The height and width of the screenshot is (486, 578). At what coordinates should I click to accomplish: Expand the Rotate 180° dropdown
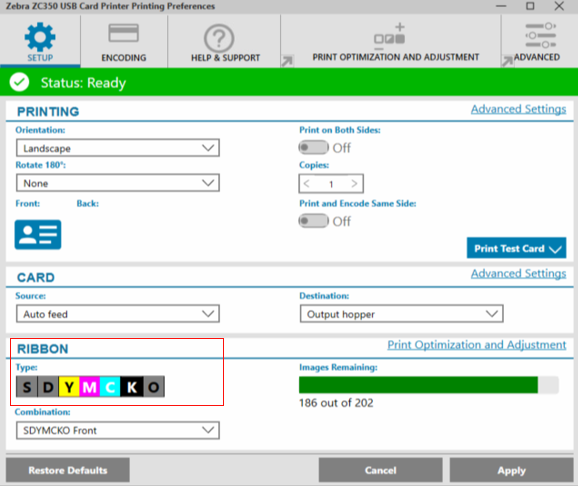(118, 183)
